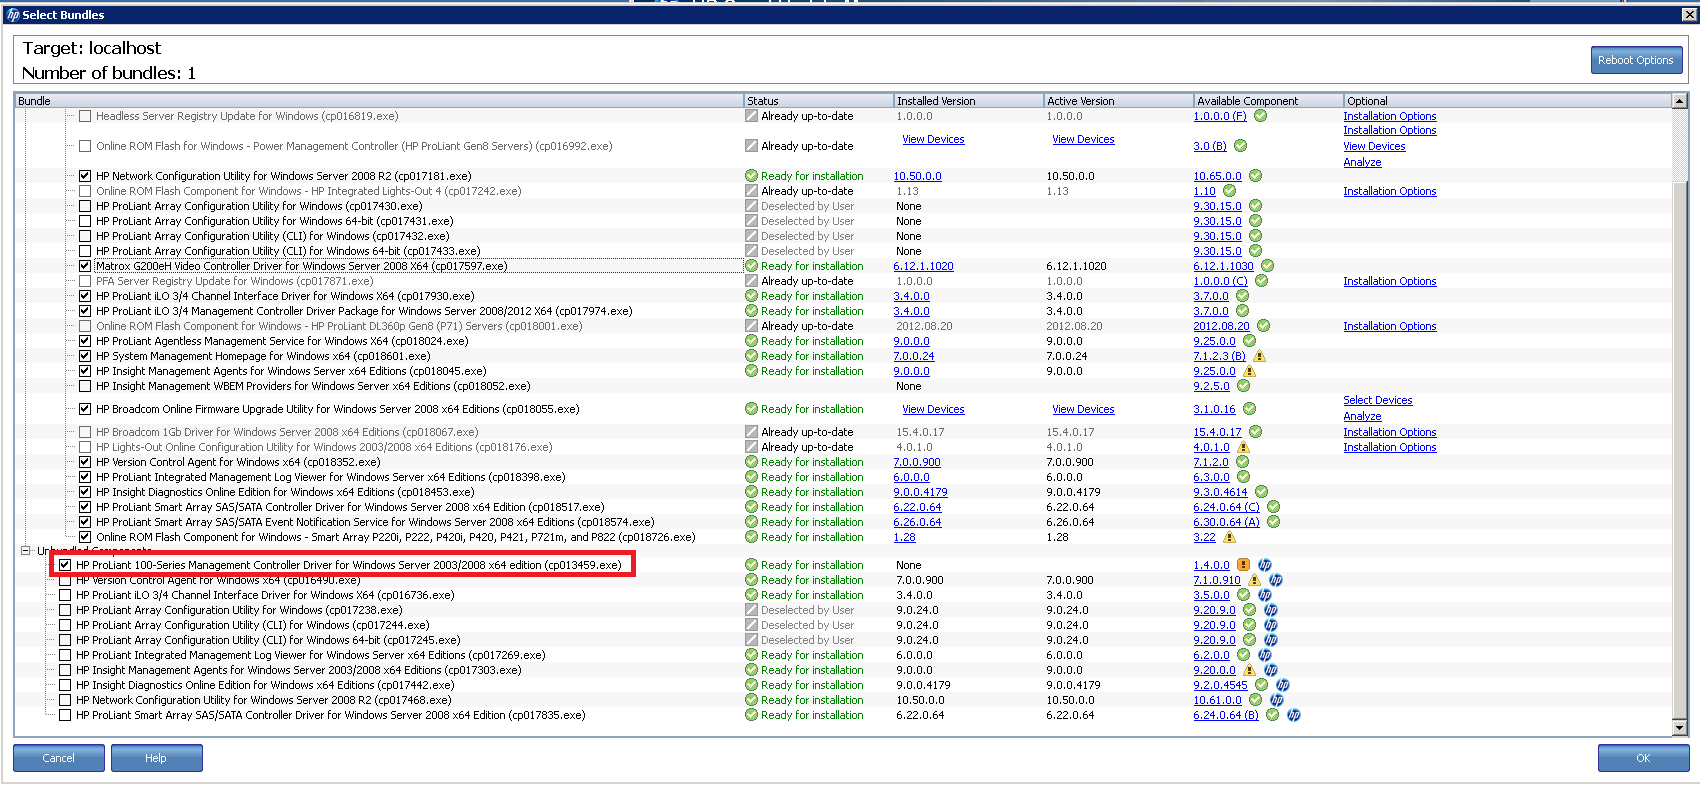
Task: Click the Optional column header
Action: point(1508,101)
